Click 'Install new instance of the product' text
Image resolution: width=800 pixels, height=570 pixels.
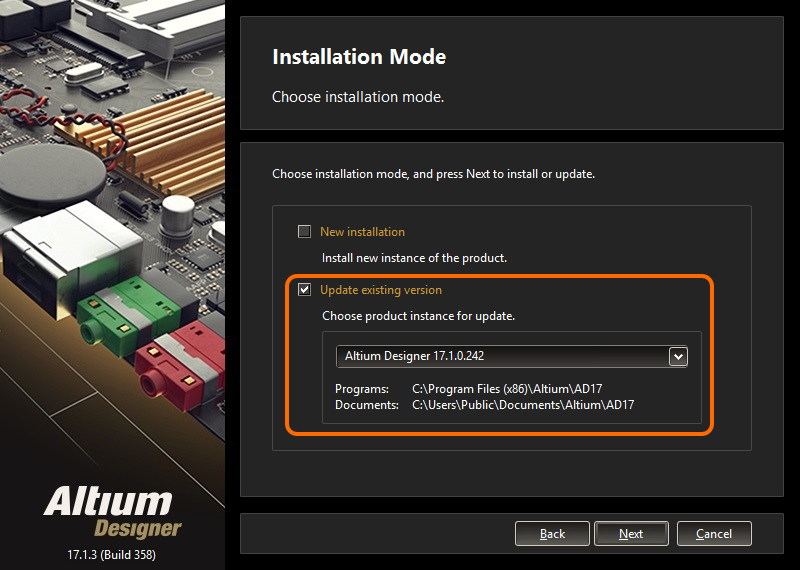[414, 258]
